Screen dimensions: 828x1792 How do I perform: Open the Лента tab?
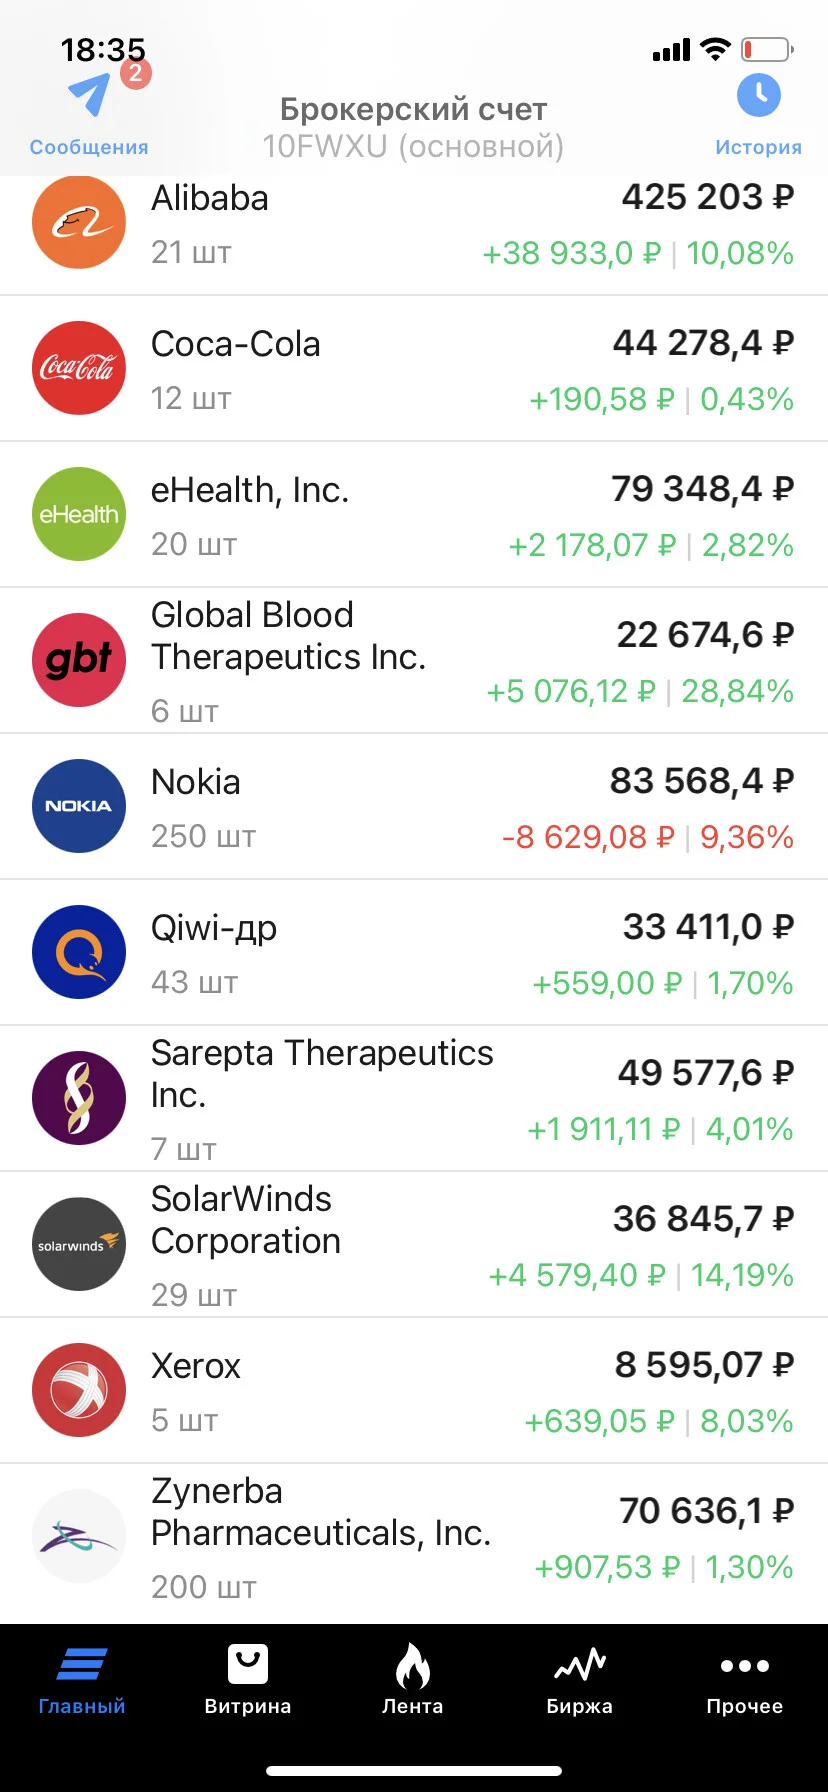413,1681
